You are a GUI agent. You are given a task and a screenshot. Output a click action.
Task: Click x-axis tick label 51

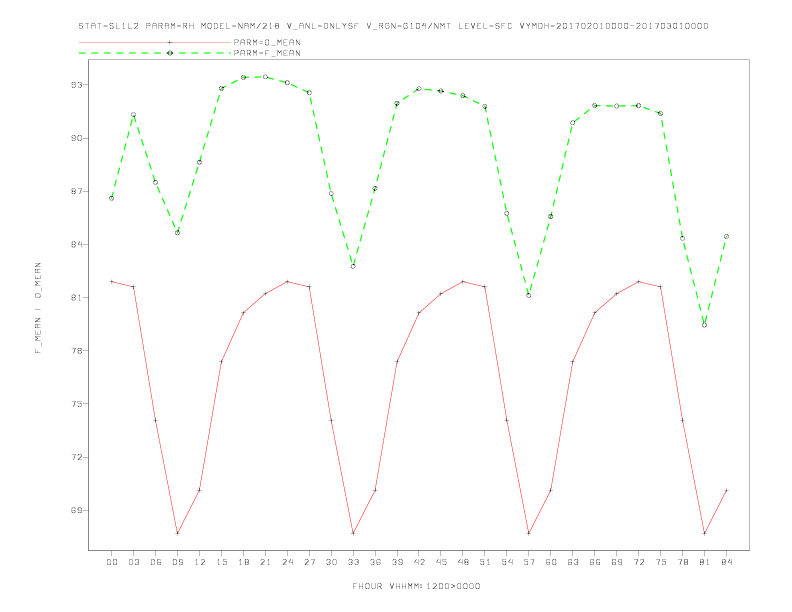[485, 562]
